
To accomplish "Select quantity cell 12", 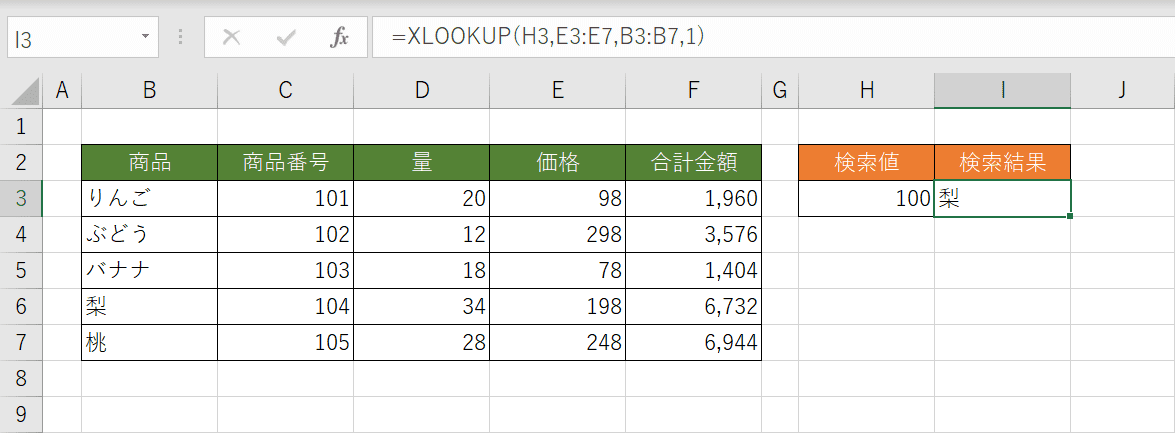I will (x=422, y=234).
